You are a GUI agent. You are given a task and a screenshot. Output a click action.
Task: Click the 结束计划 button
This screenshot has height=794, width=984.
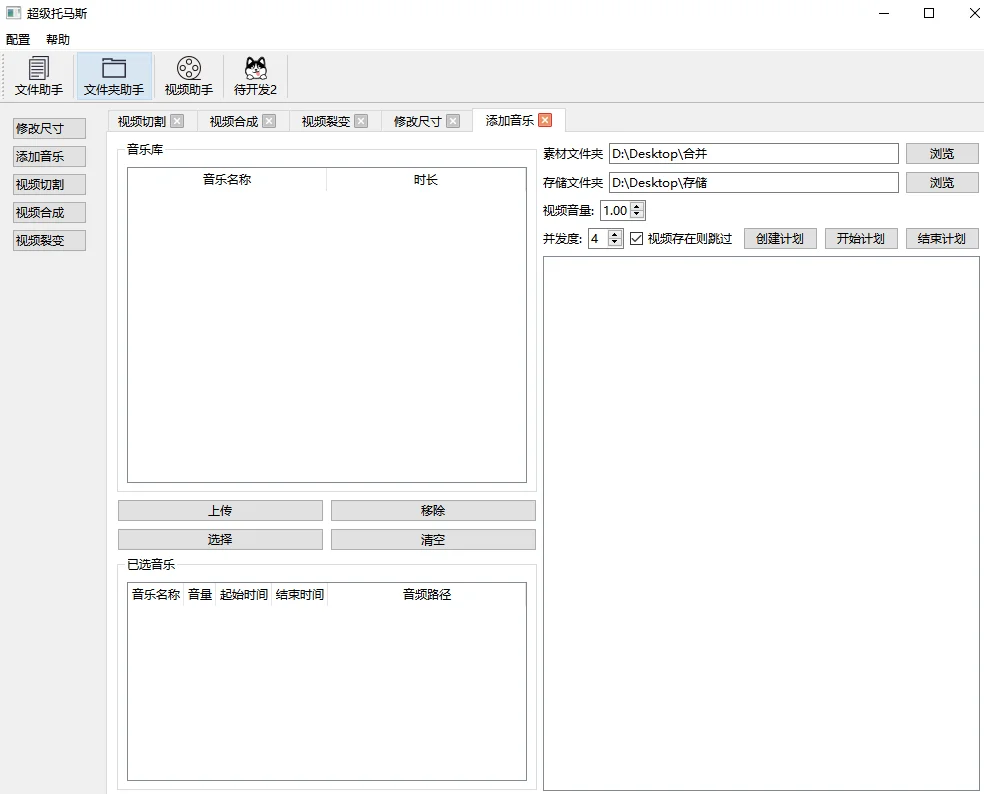pos(942,239)
